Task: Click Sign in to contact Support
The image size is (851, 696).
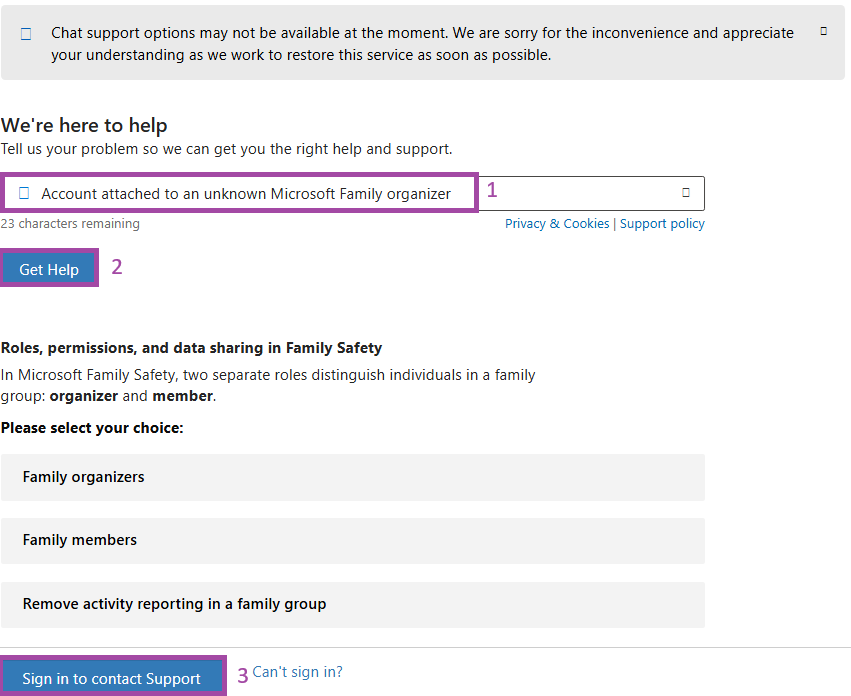Action: (111, 678)
